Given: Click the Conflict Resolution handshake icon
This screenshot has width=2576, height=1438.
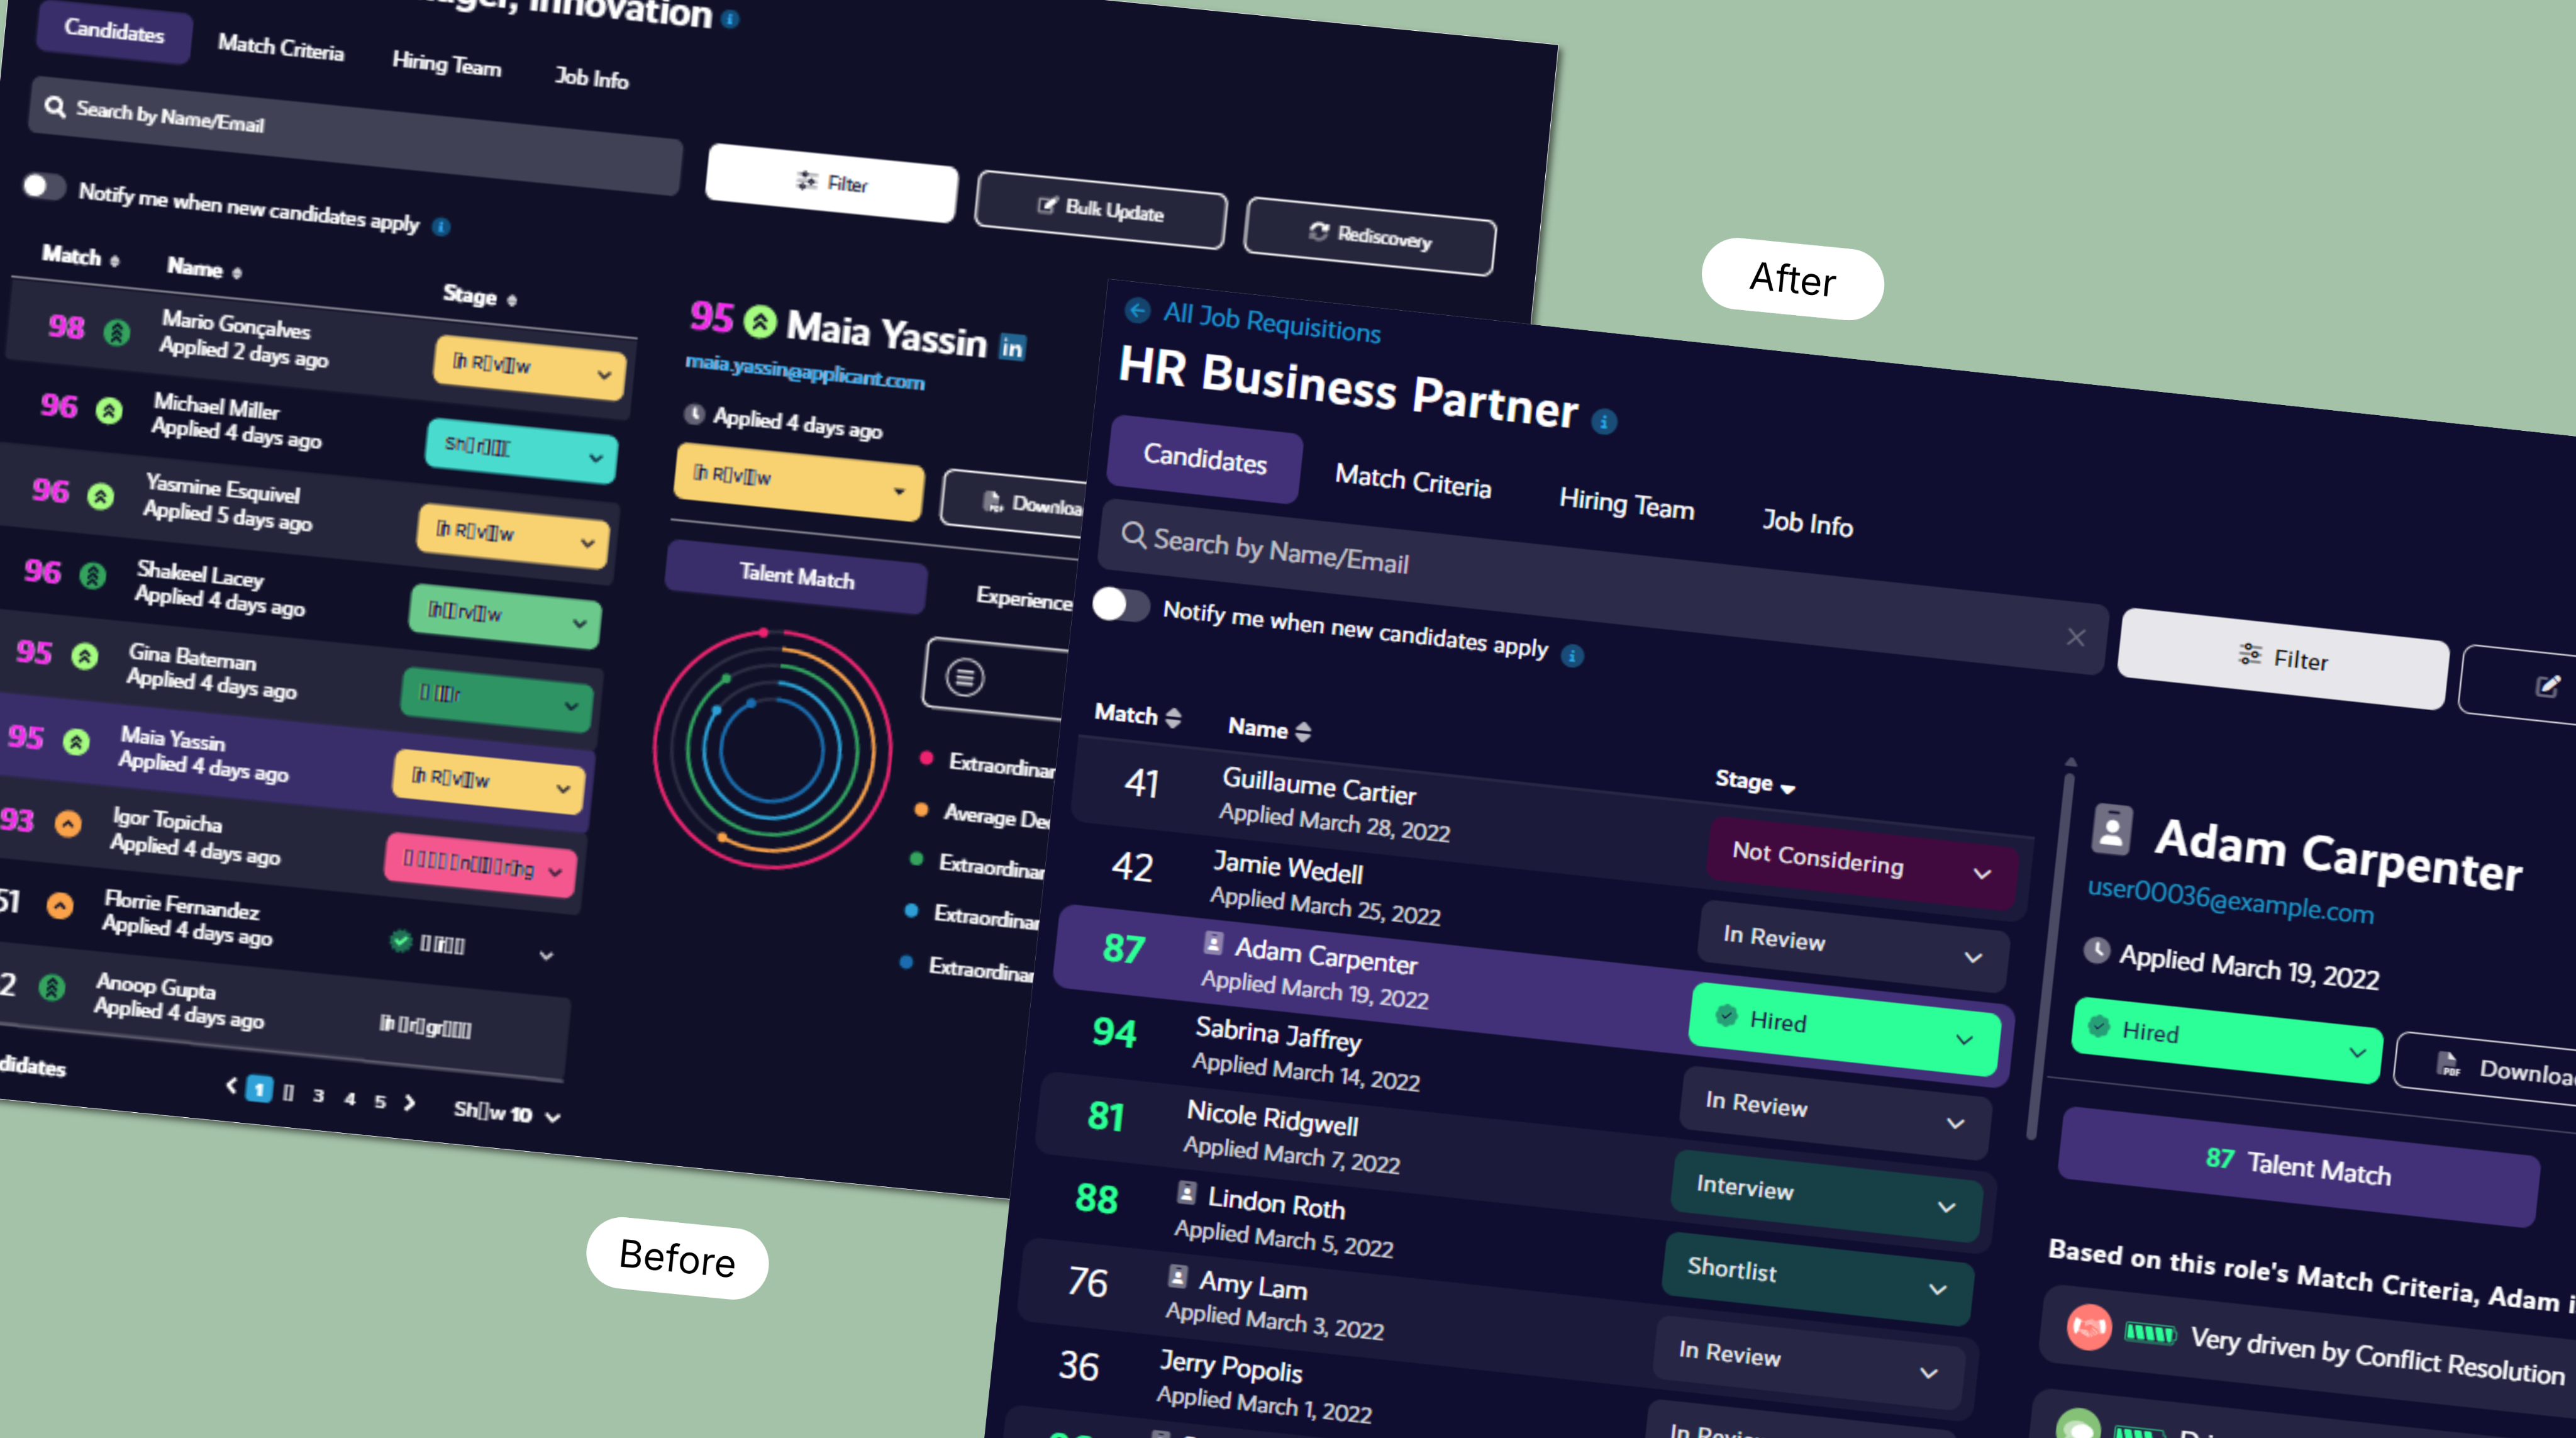Looking at the screenshot, I should point(2089,1327).
